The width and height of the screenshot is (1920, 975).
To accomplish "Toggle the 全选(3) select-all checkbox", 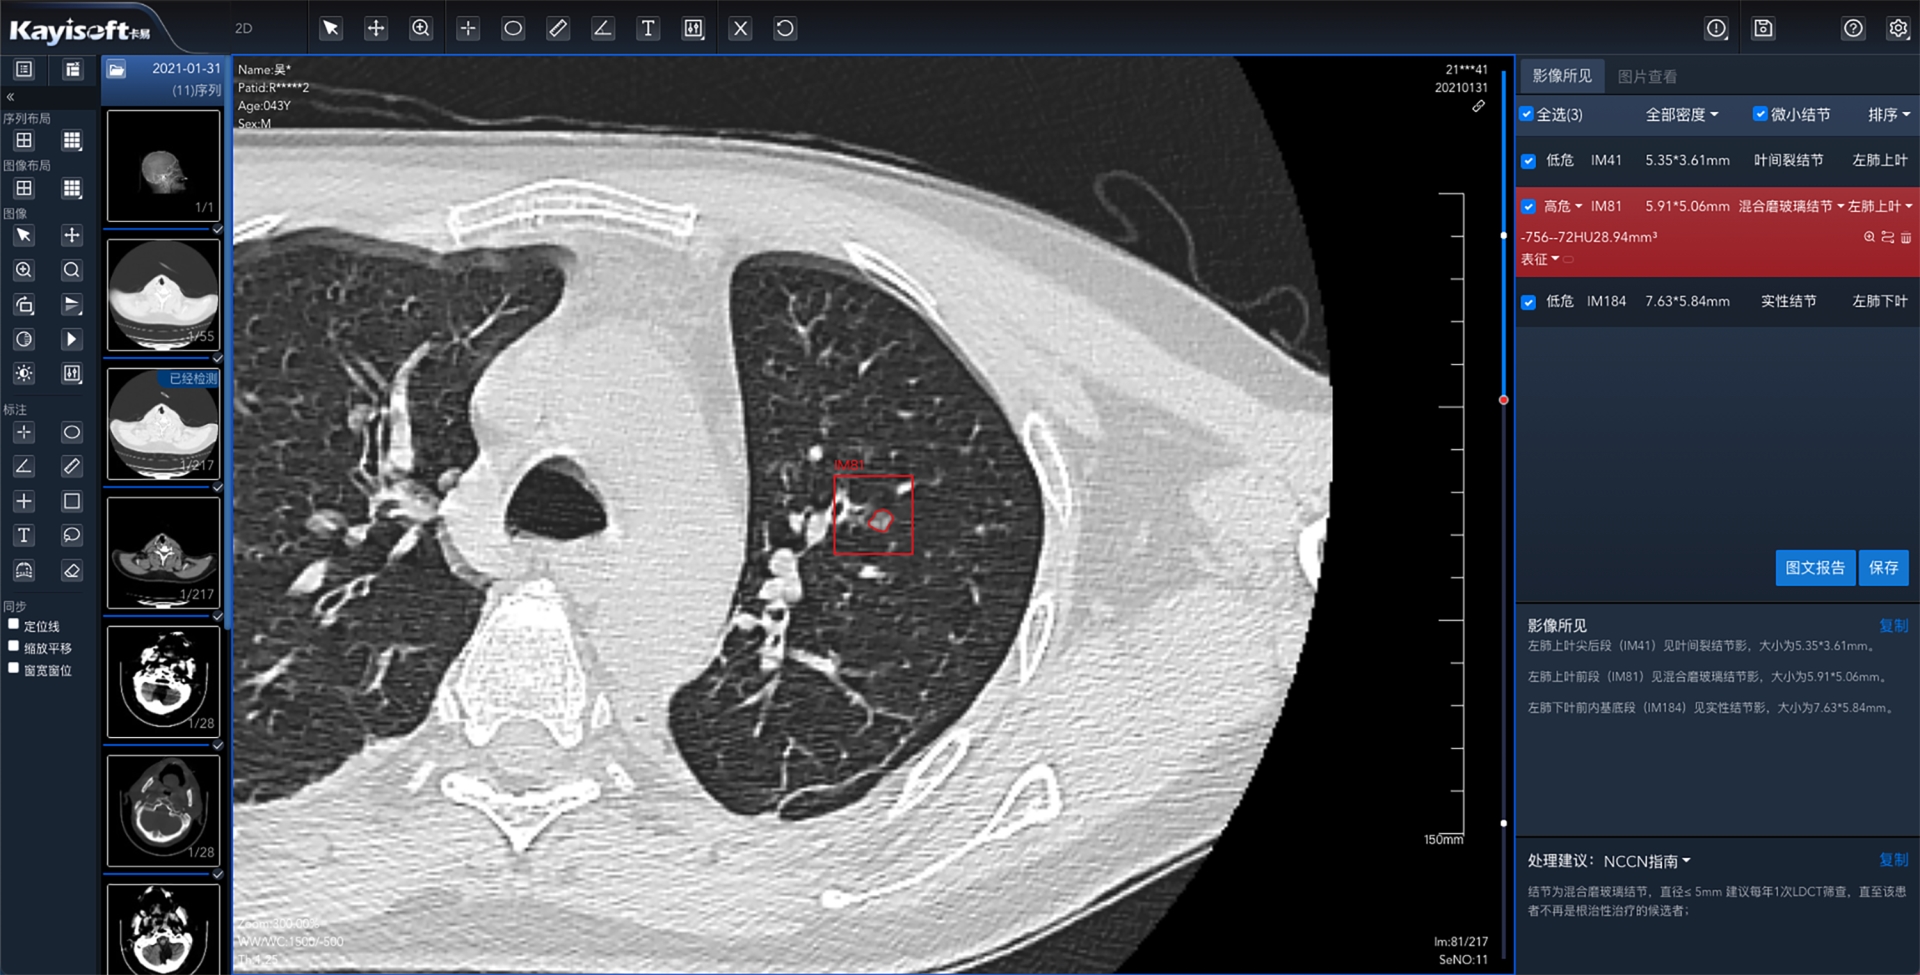I will 1527,114.
